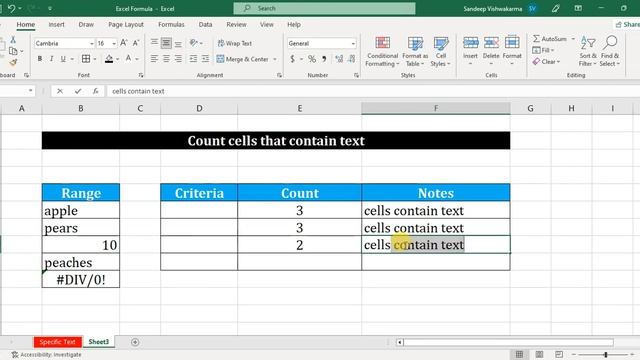
Task: Open the Draw ribbon tab
Action: point(86,24)
